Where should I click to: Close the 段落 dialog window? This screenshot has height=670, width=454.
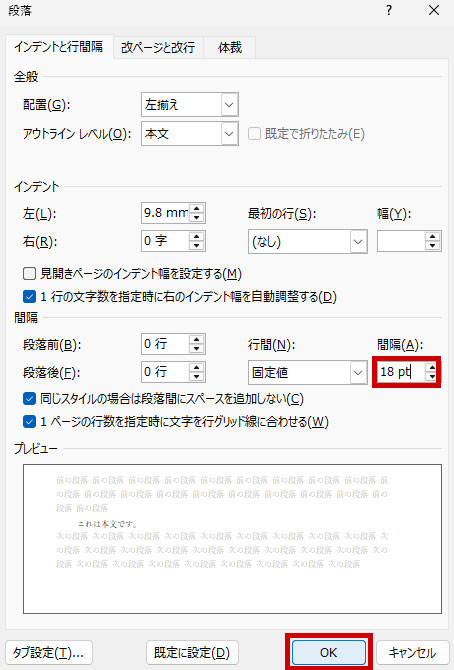(x=434, y=10)
